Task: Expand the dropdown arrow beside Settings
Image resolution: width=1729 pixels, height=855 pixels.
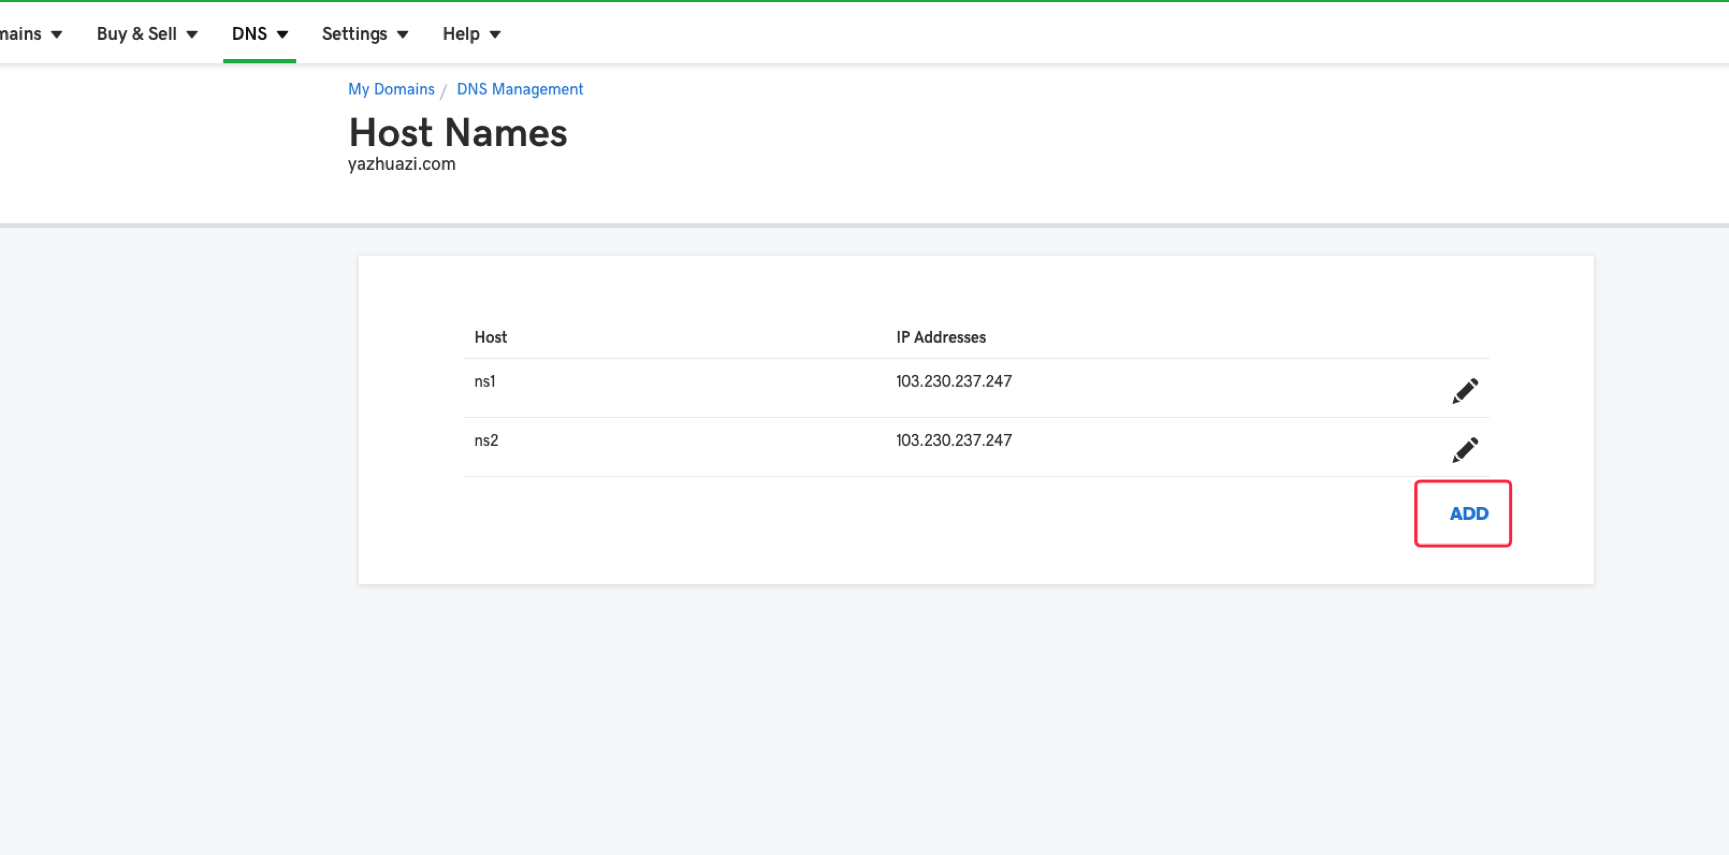Action: (x=403, y=35)
